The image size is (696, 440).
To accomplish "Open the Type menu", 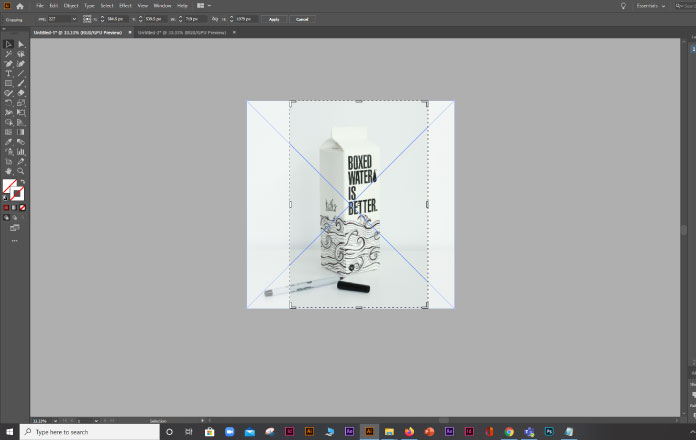I will [x=89, y=6].
